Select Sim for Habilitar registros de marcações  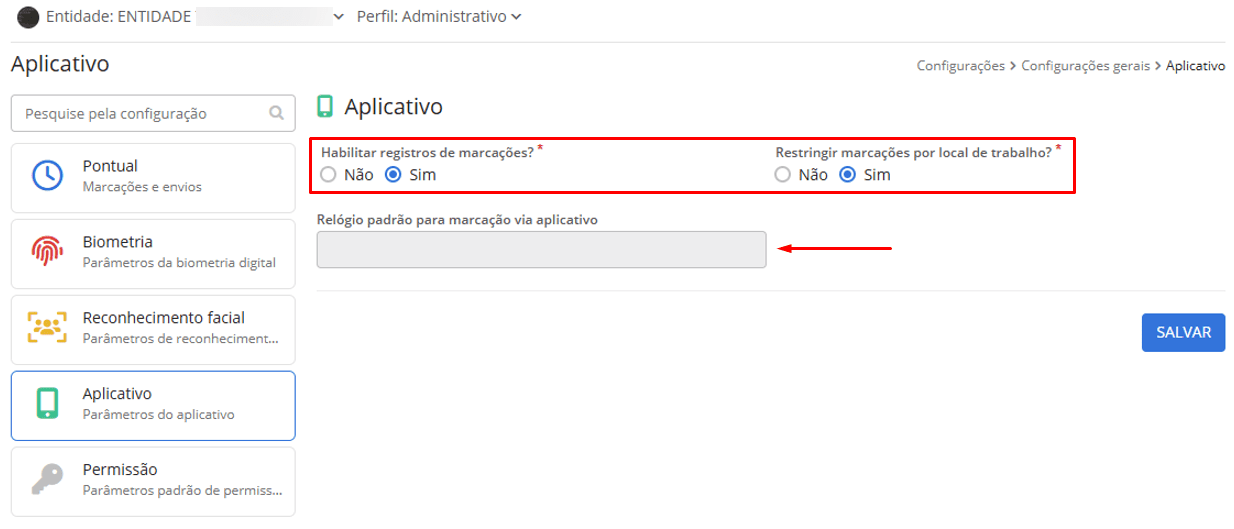point(393,174)
